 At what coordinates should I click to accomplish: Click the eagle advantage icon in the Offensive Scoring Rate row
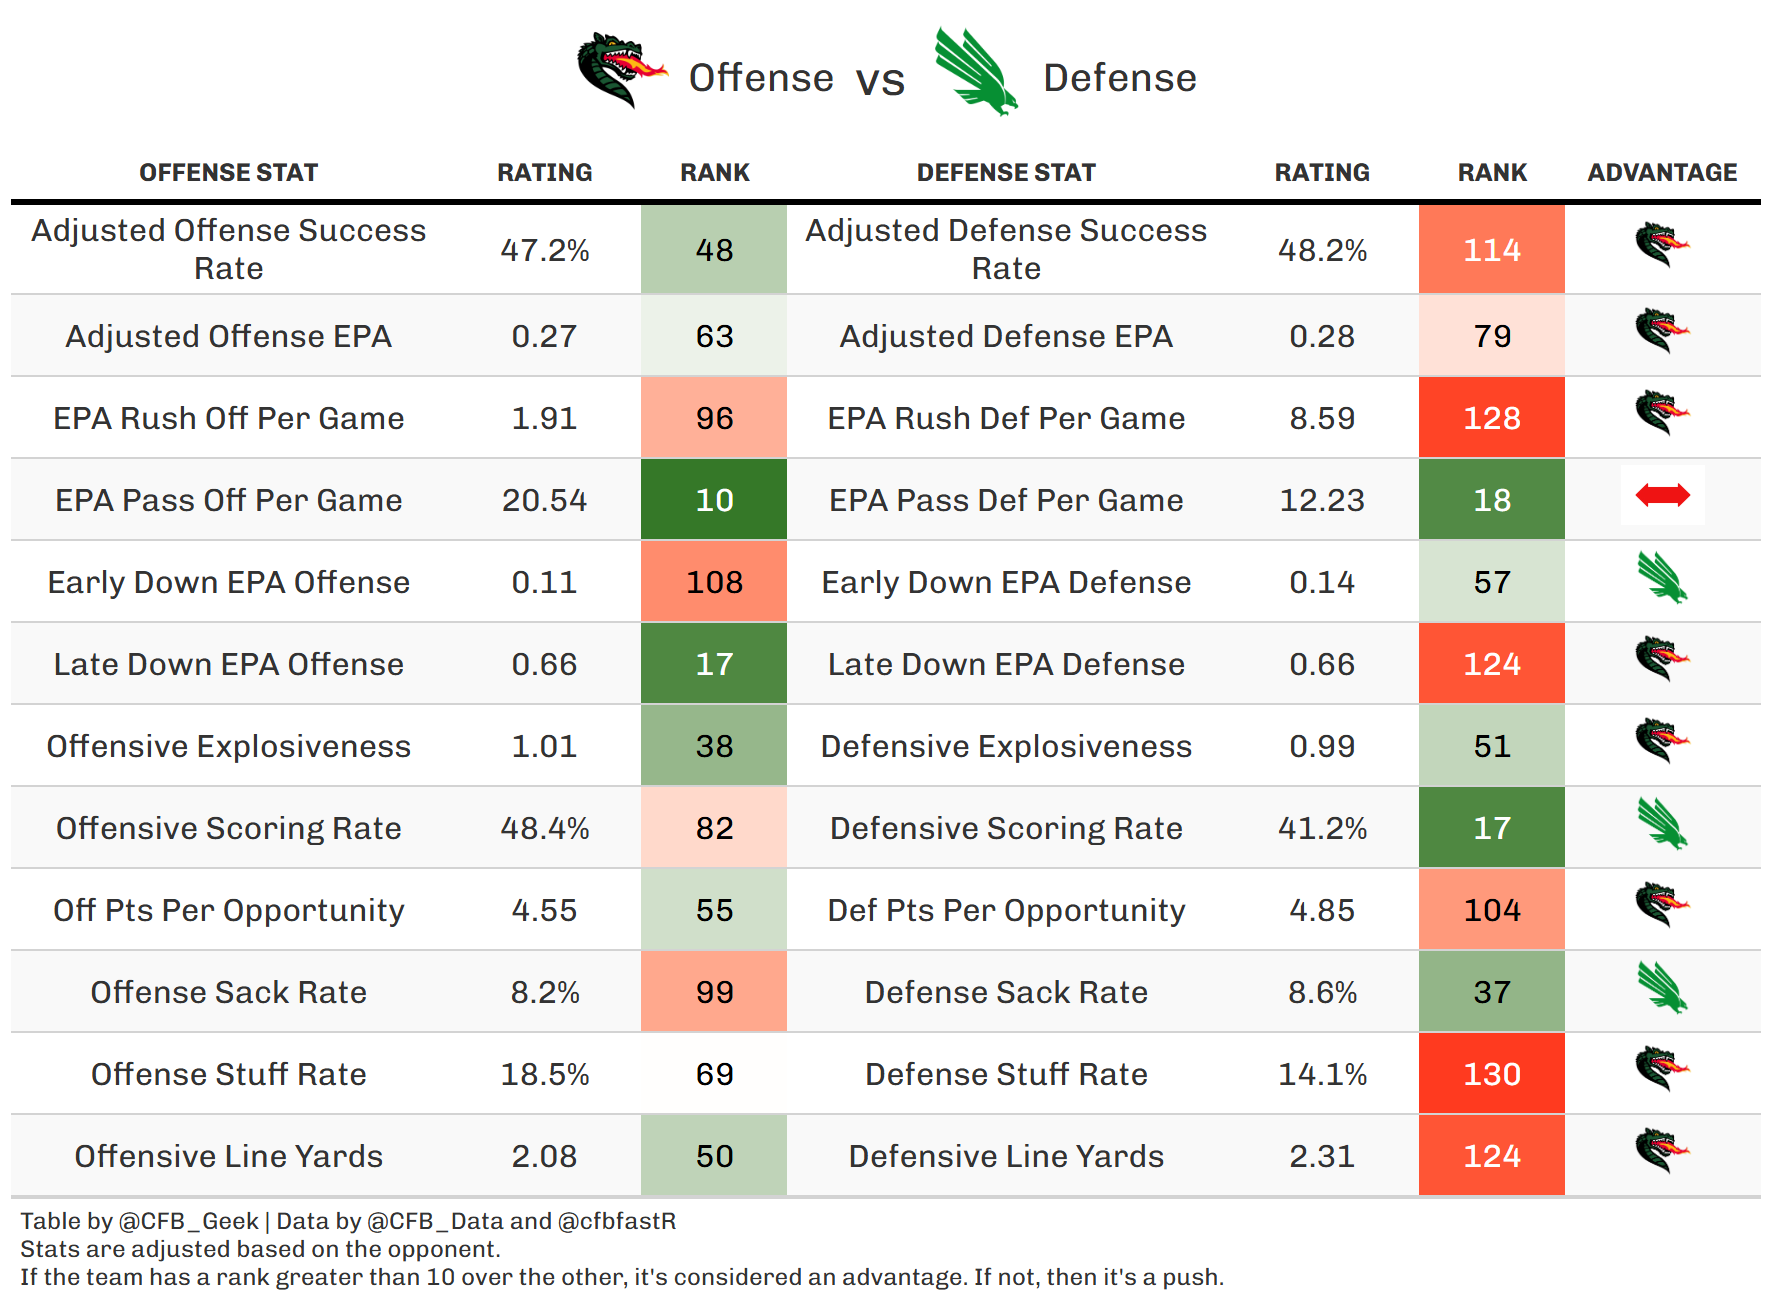[1662, 824]
